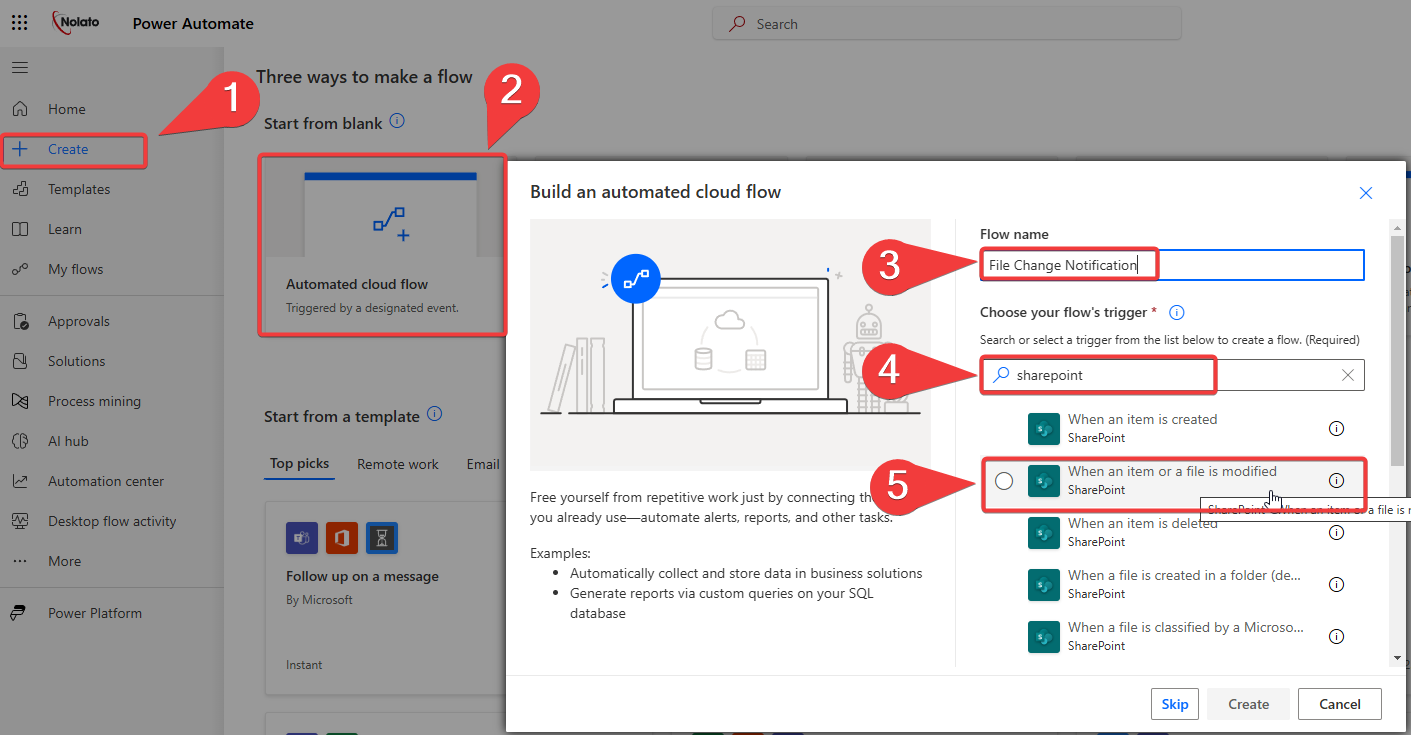Open Approvals in the sidebar
The width and height of the screenshot is (1411, 735).
click(x=79, y=321)
